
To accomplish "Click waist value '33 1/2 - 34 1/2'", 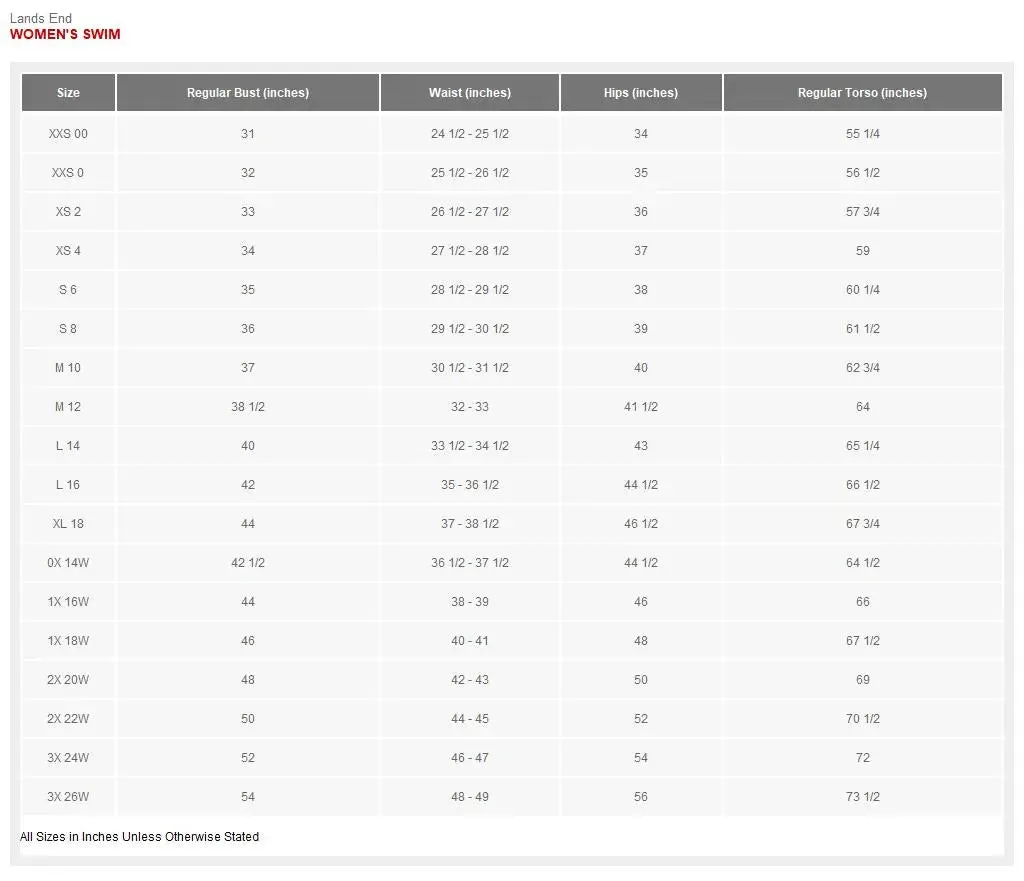I will coord(470,445).
